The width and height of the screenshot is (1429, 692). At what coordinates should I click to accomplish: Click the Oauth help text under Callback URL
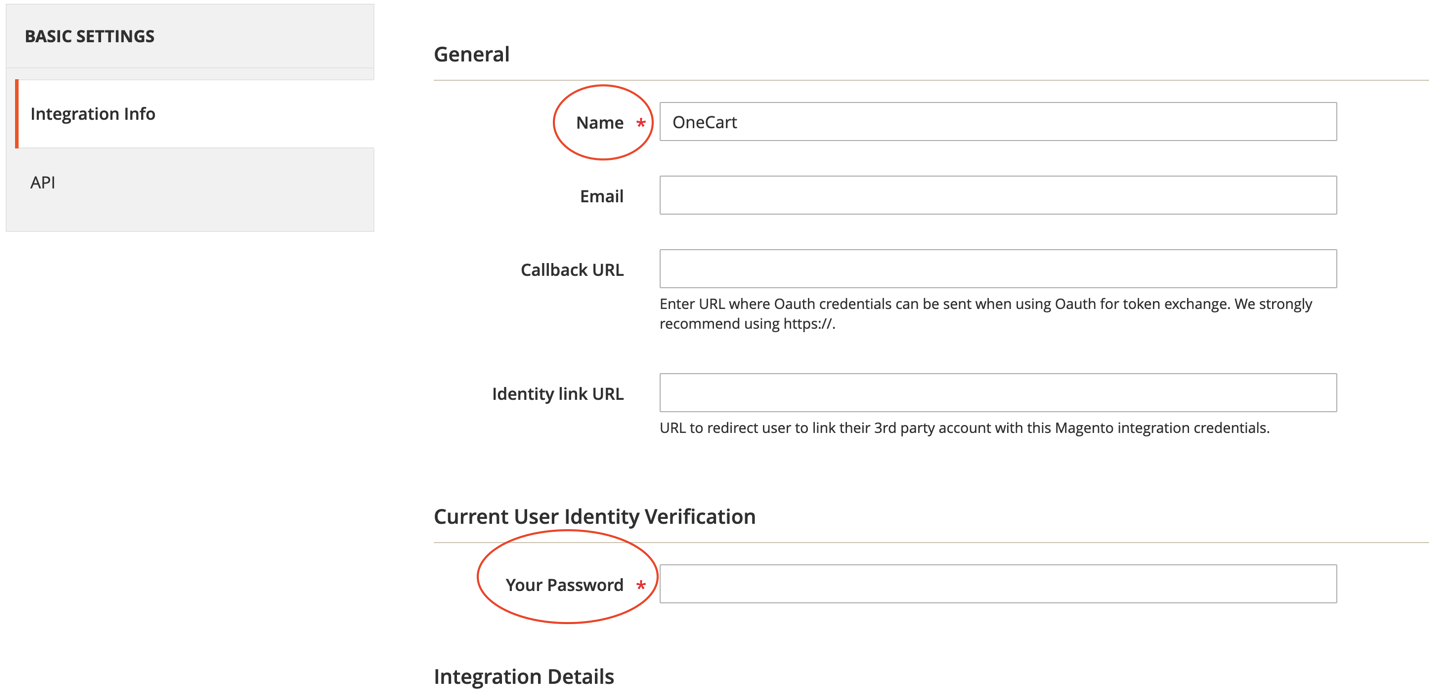[985, 313]
